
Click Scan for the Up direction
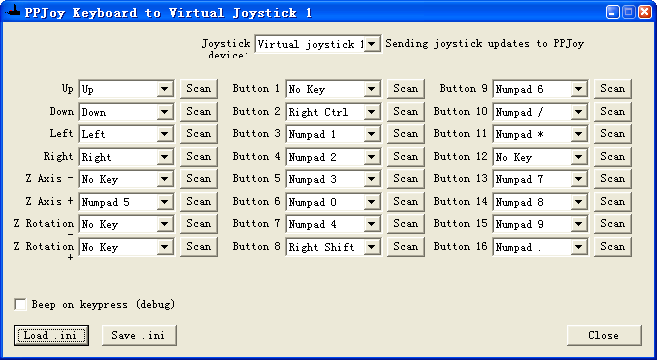pyautogui.click(x=199, y=89)
